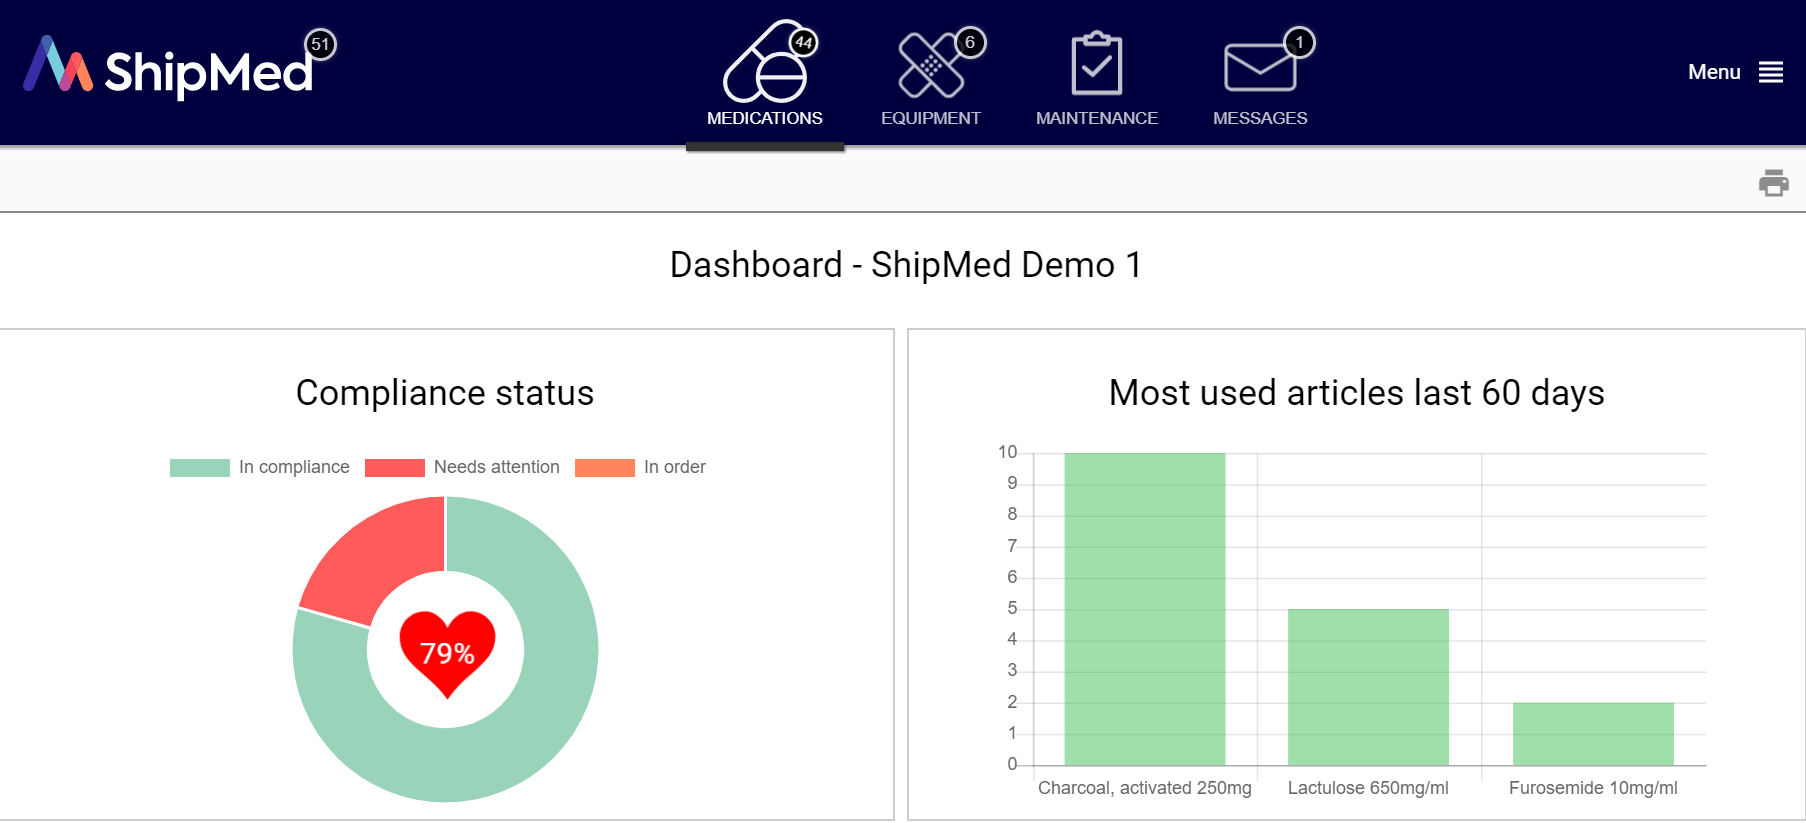Toggle the In order legend item
1806x823 pixels.
[x=640, y=467]
